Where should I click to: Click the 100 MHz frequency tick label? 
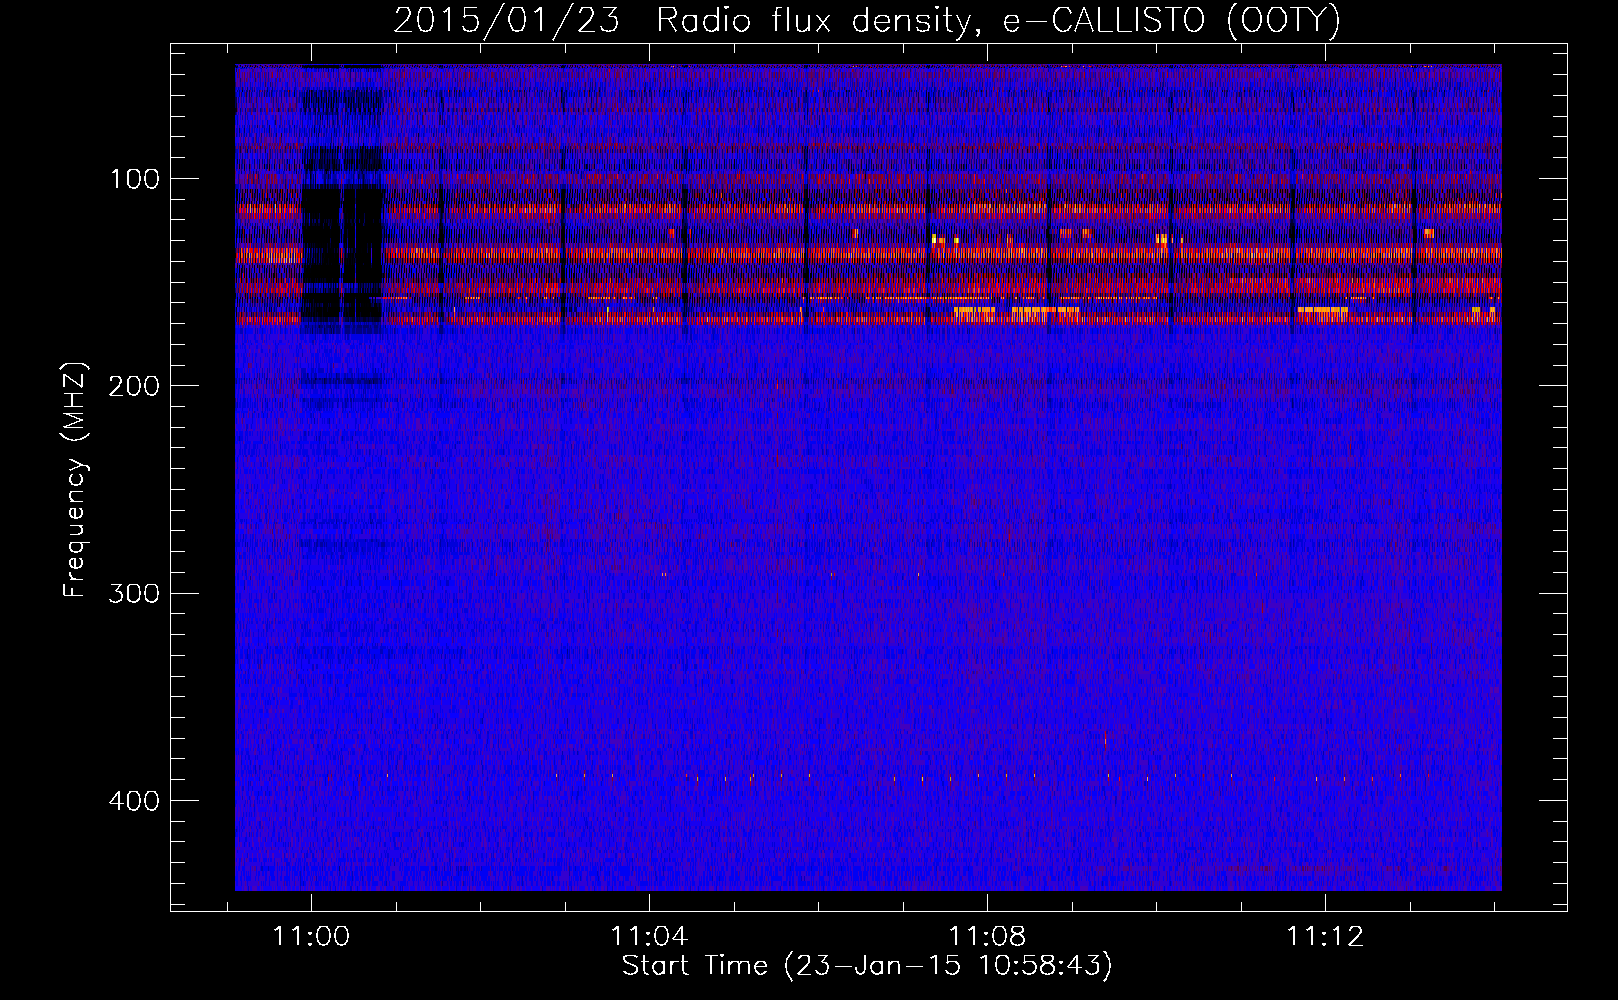pyautogui.click(x=135, y=179)
